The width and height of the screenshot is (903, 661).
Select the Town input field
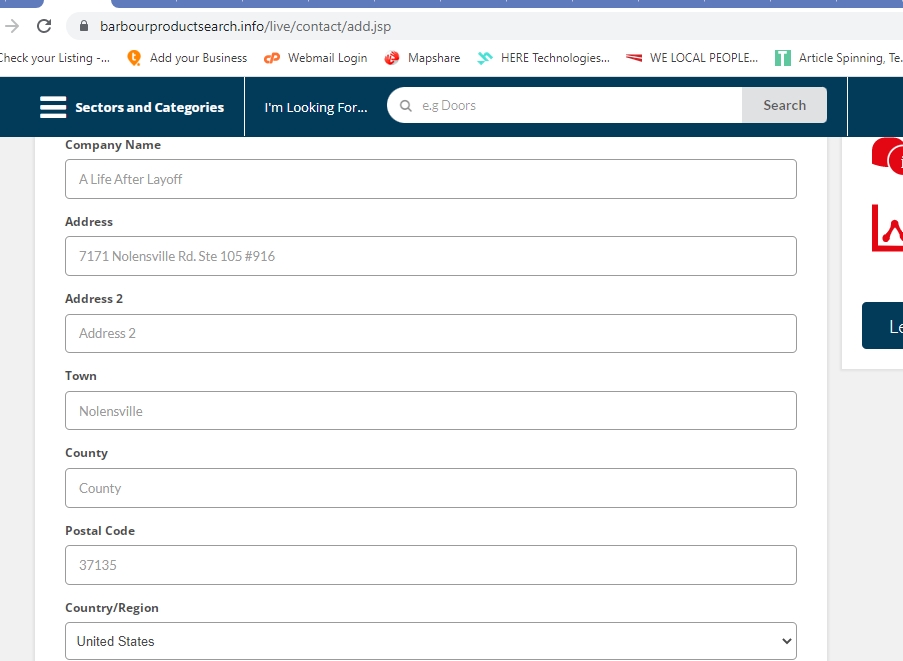pos(431,411)
